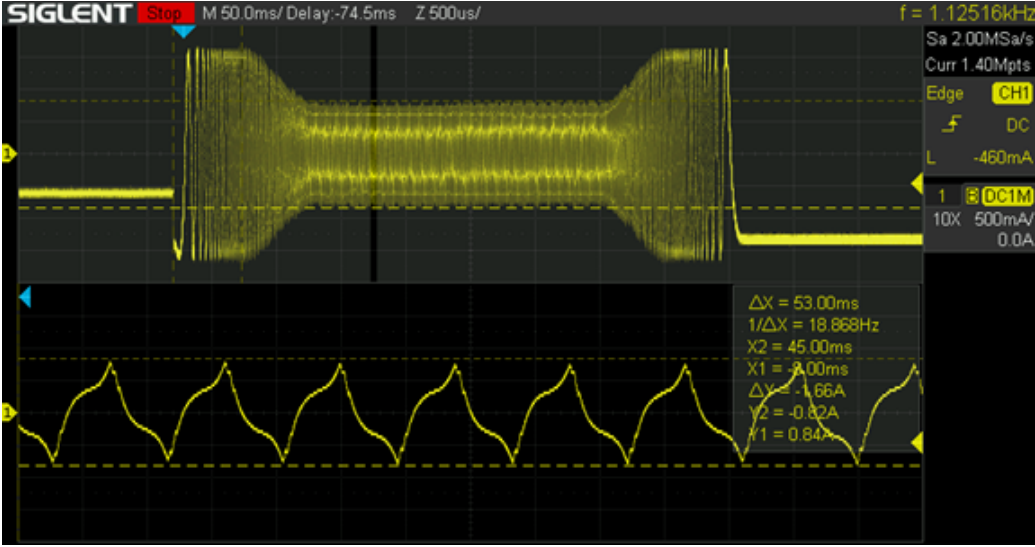Click the SIGLENT logo
The height and width of the screenshot is (547, 1035).
coord(68,13)
